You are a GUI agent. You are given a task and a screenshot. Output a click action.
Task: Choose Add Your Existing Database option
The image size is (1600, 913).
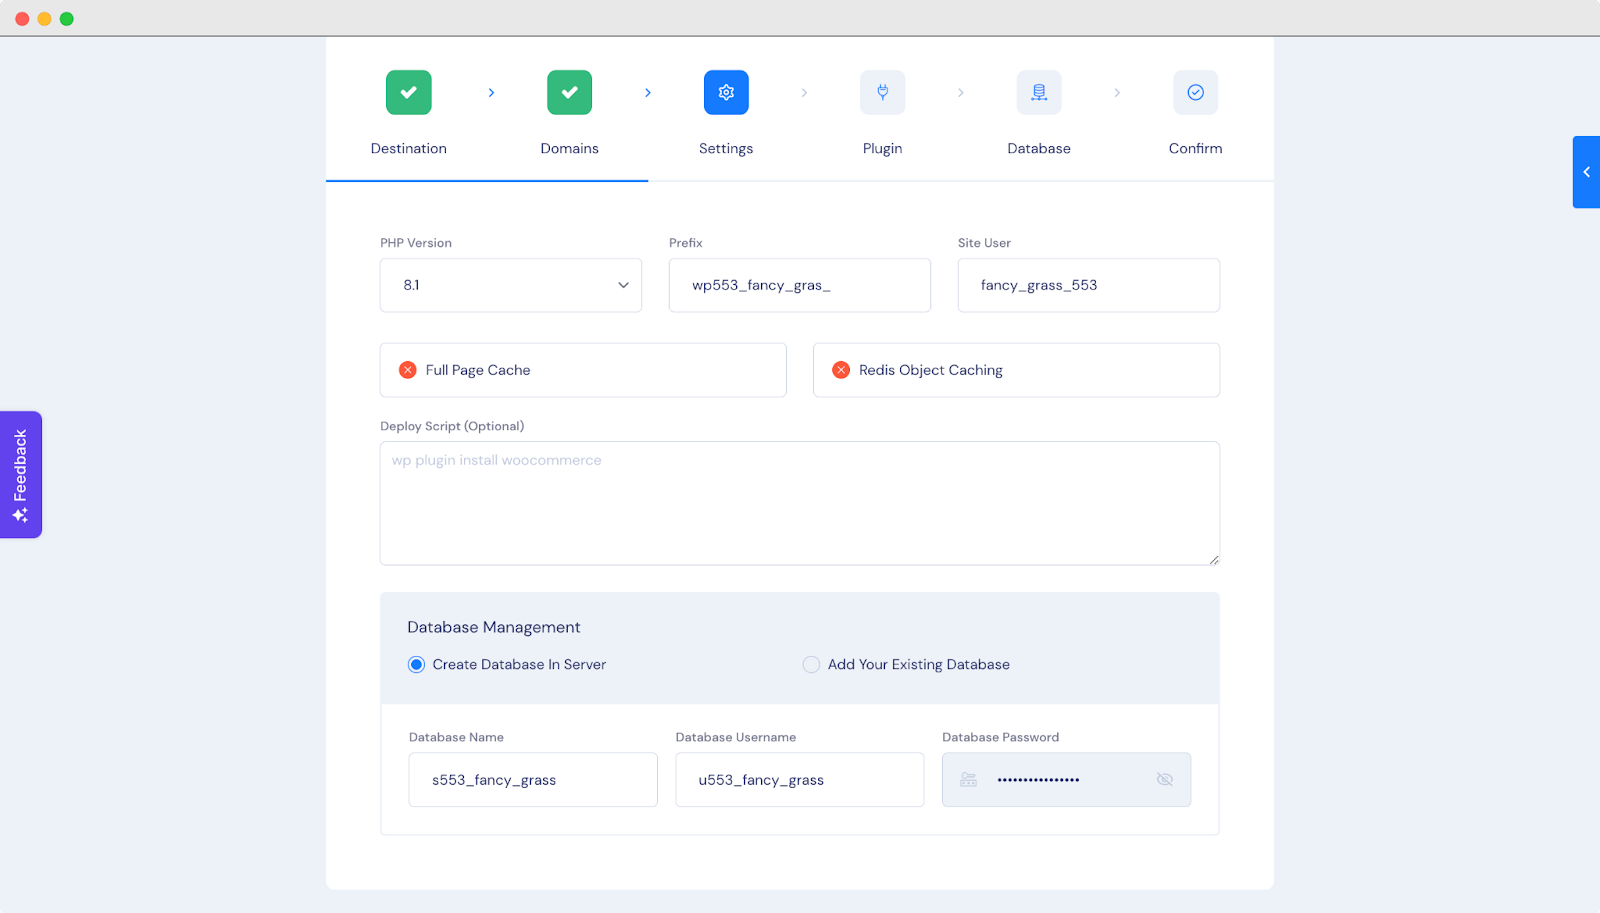[811, 665]
